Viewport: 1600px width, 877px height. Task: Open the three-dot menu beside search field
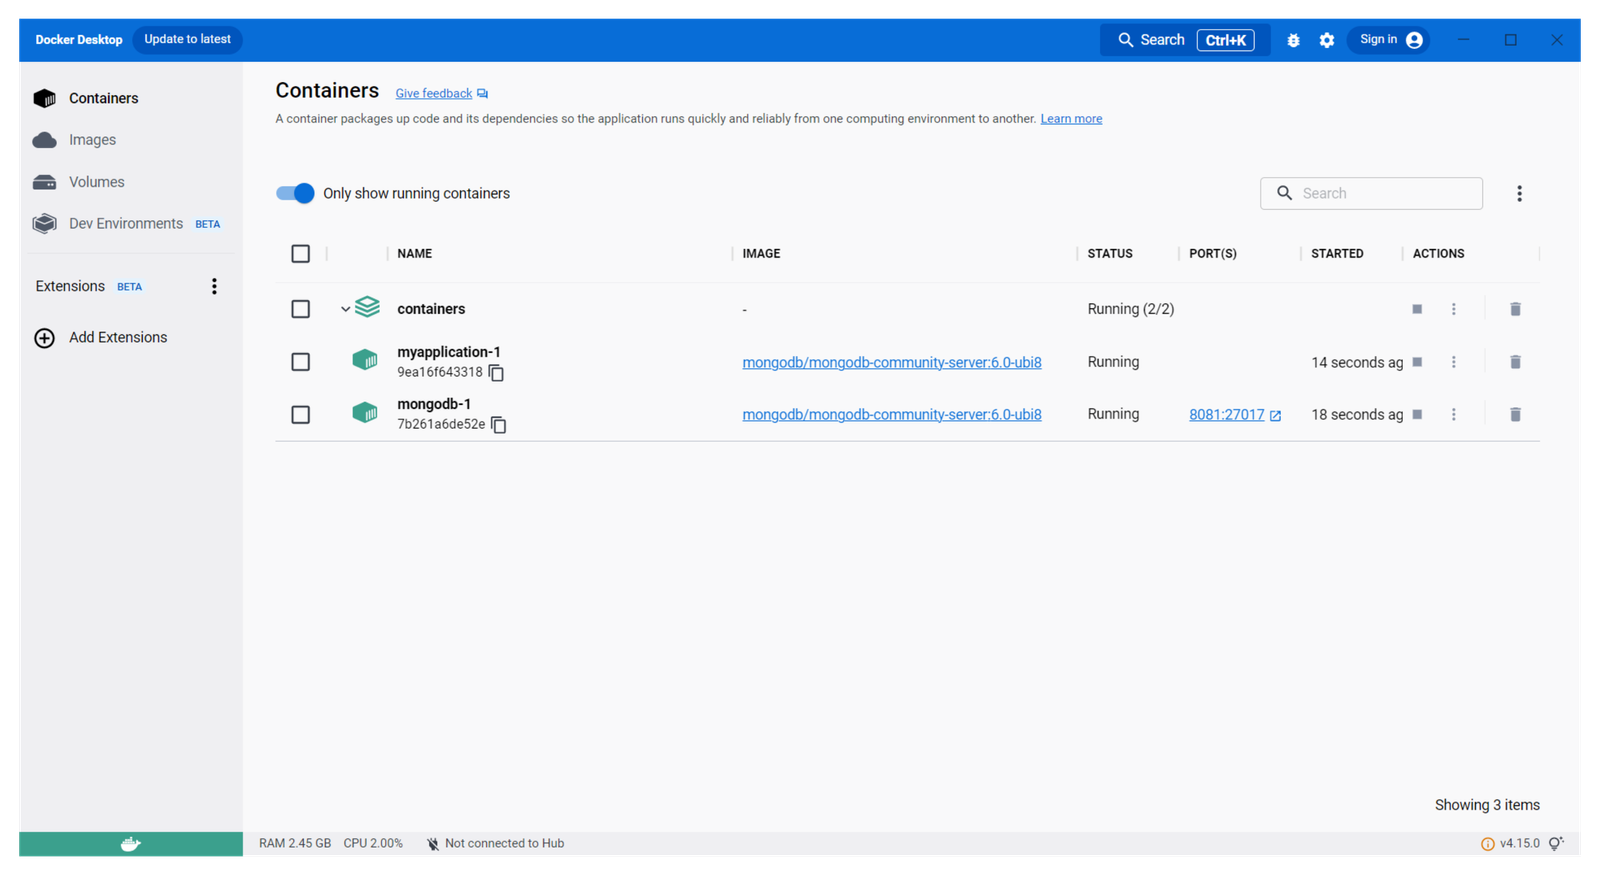click(x=1519, y=194)
